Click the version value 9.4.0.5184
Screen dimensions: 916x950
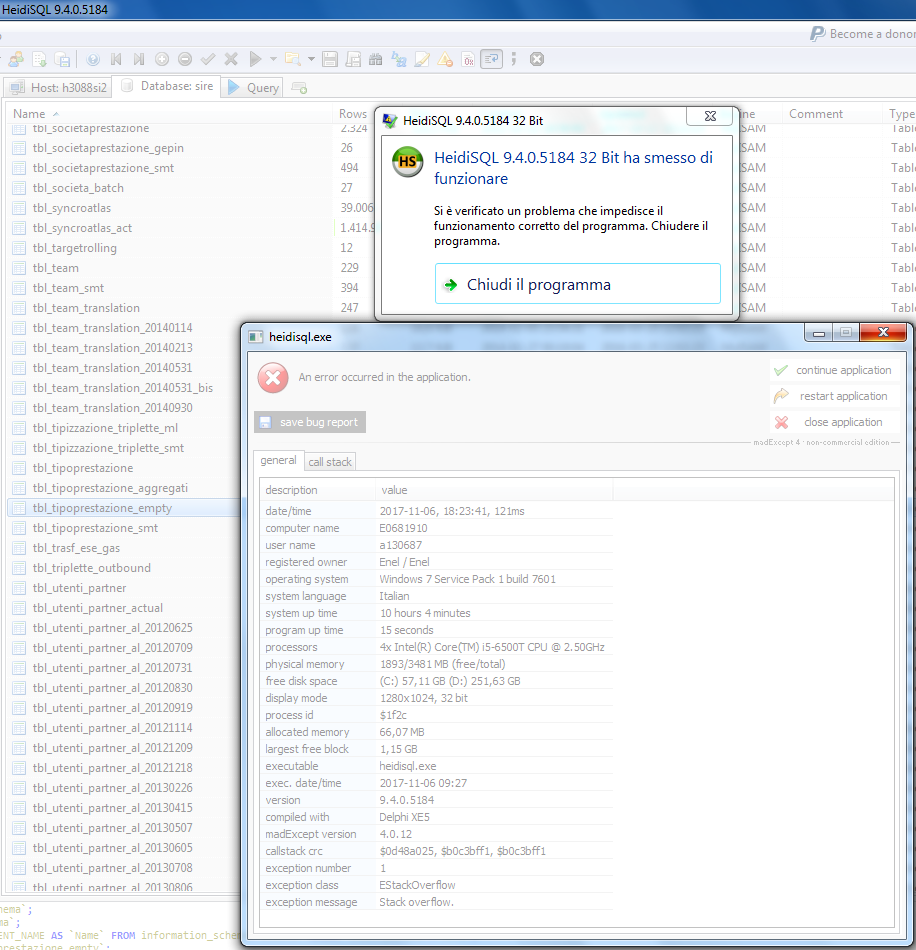[407, 800]
